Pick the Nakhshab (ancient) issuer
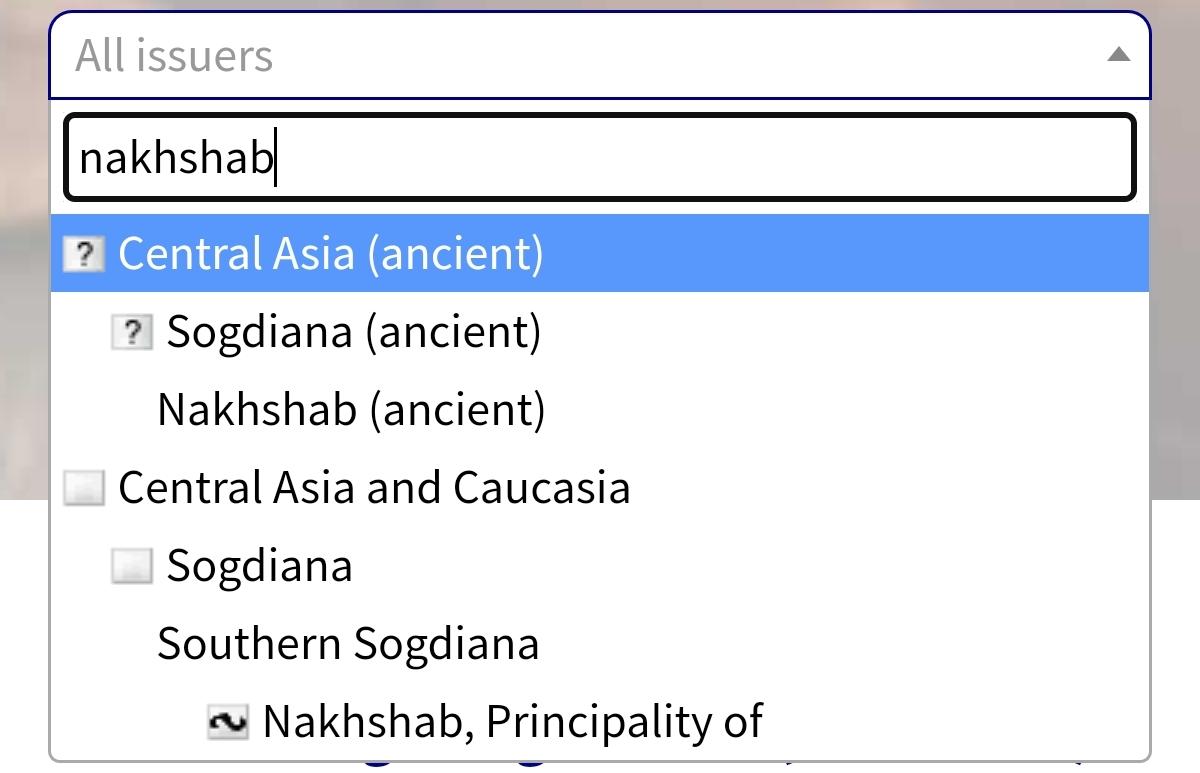 tap(351, 410)
